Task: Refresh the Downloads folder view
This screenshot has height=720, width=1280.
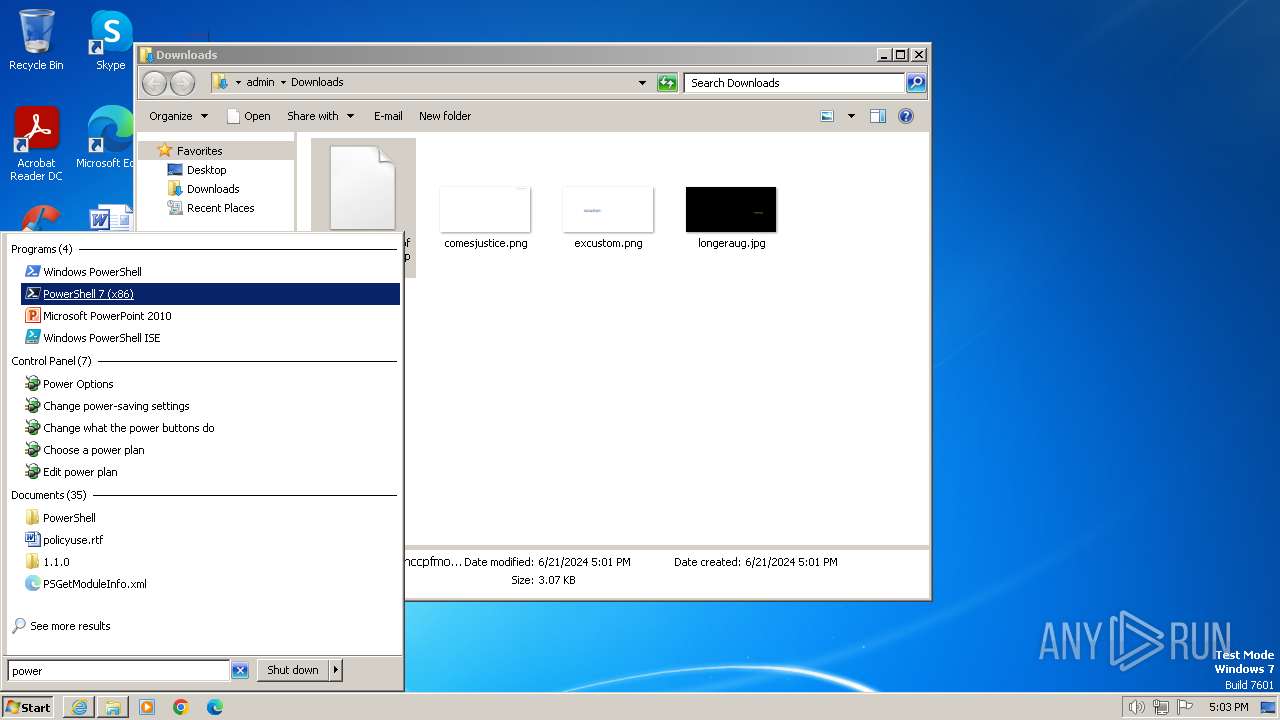Action: click(667, 83)
